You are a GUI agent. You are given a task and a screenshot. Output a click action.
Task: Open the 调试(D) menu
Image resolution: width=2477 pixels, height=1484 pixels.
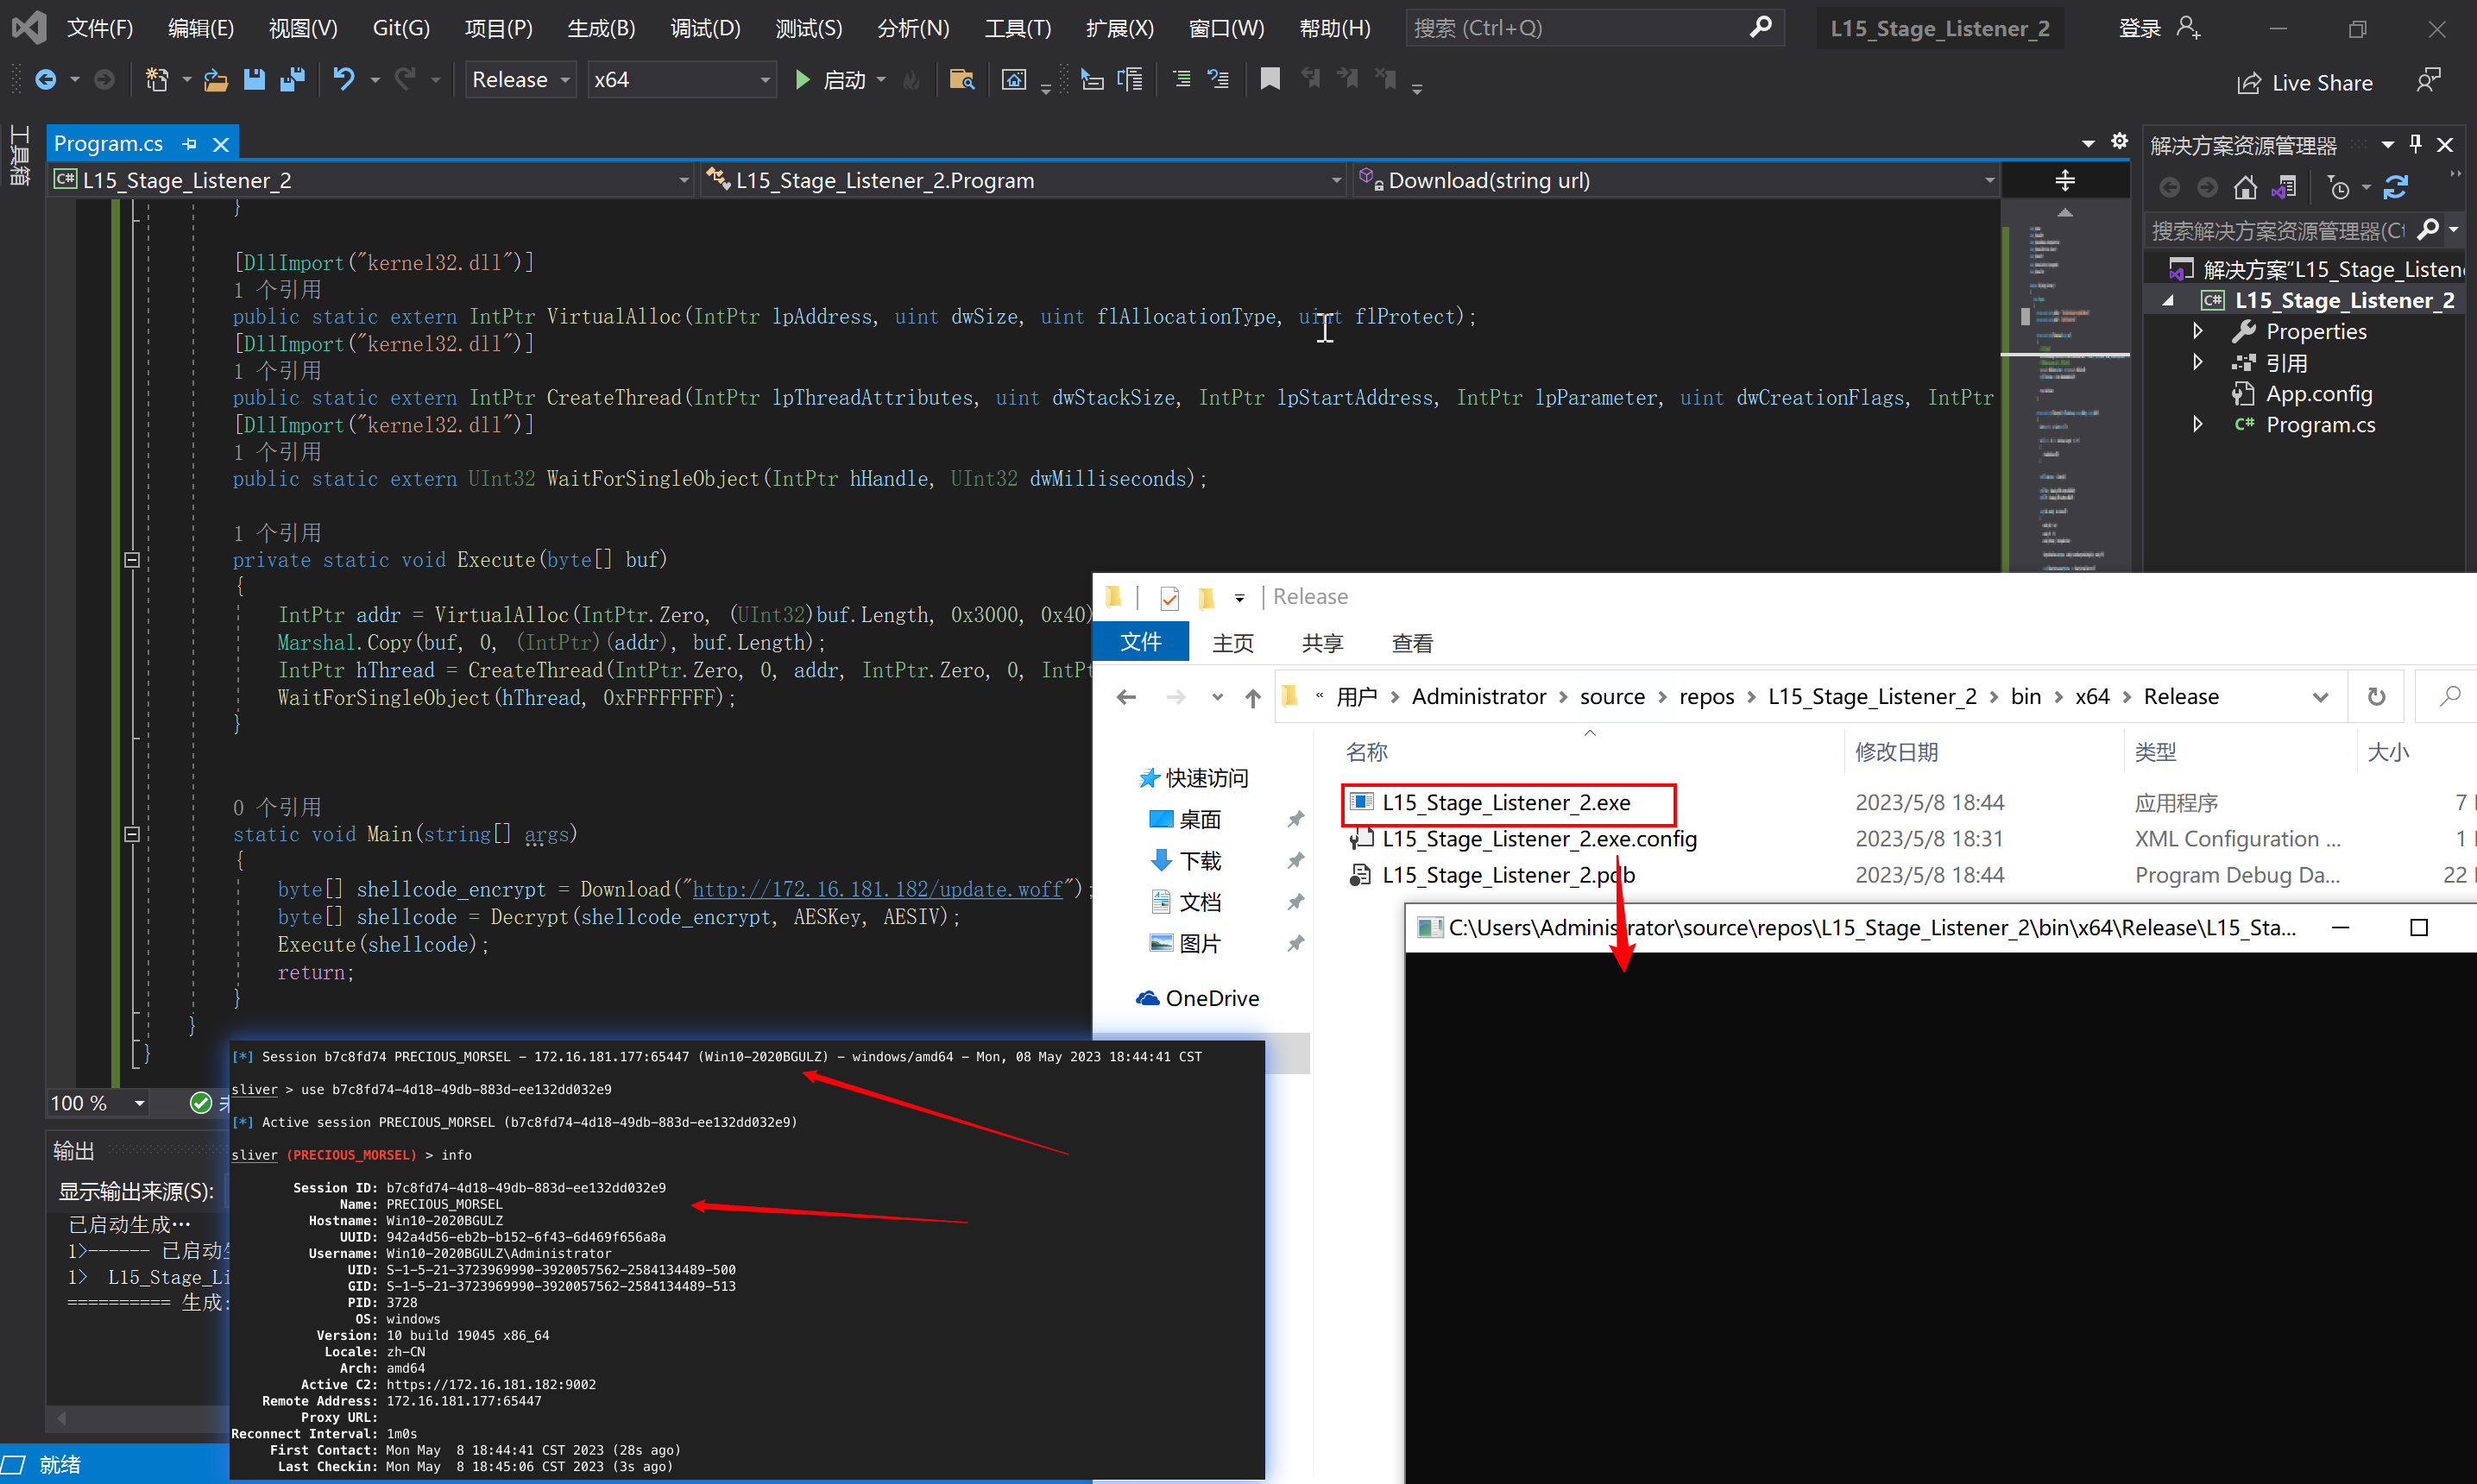[705, 28]
